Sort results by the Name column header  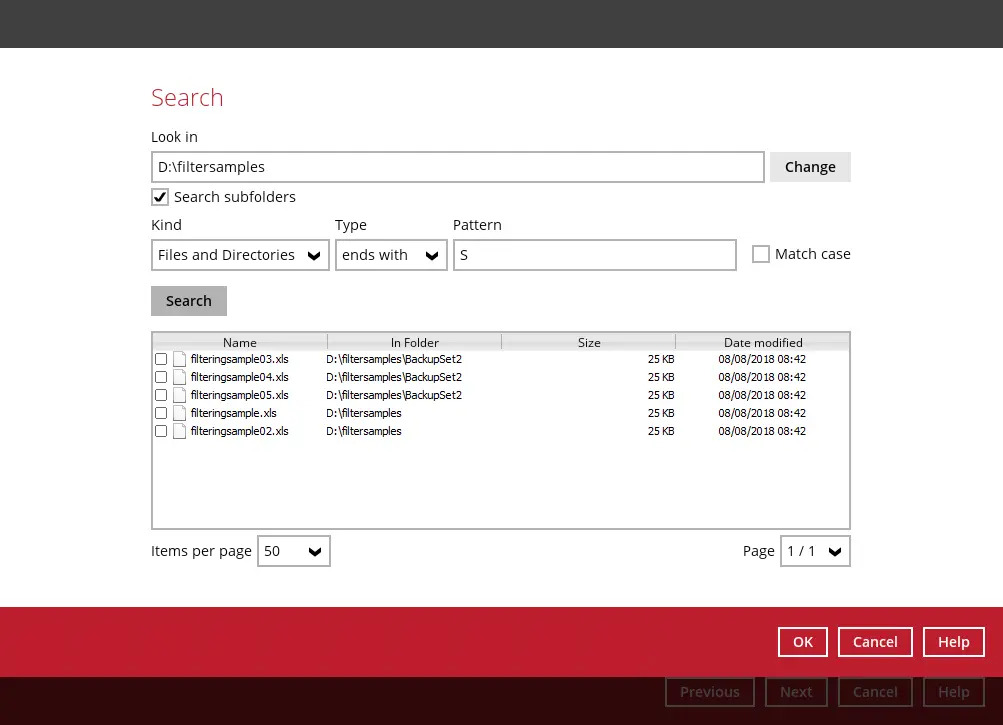pos(240,342)
